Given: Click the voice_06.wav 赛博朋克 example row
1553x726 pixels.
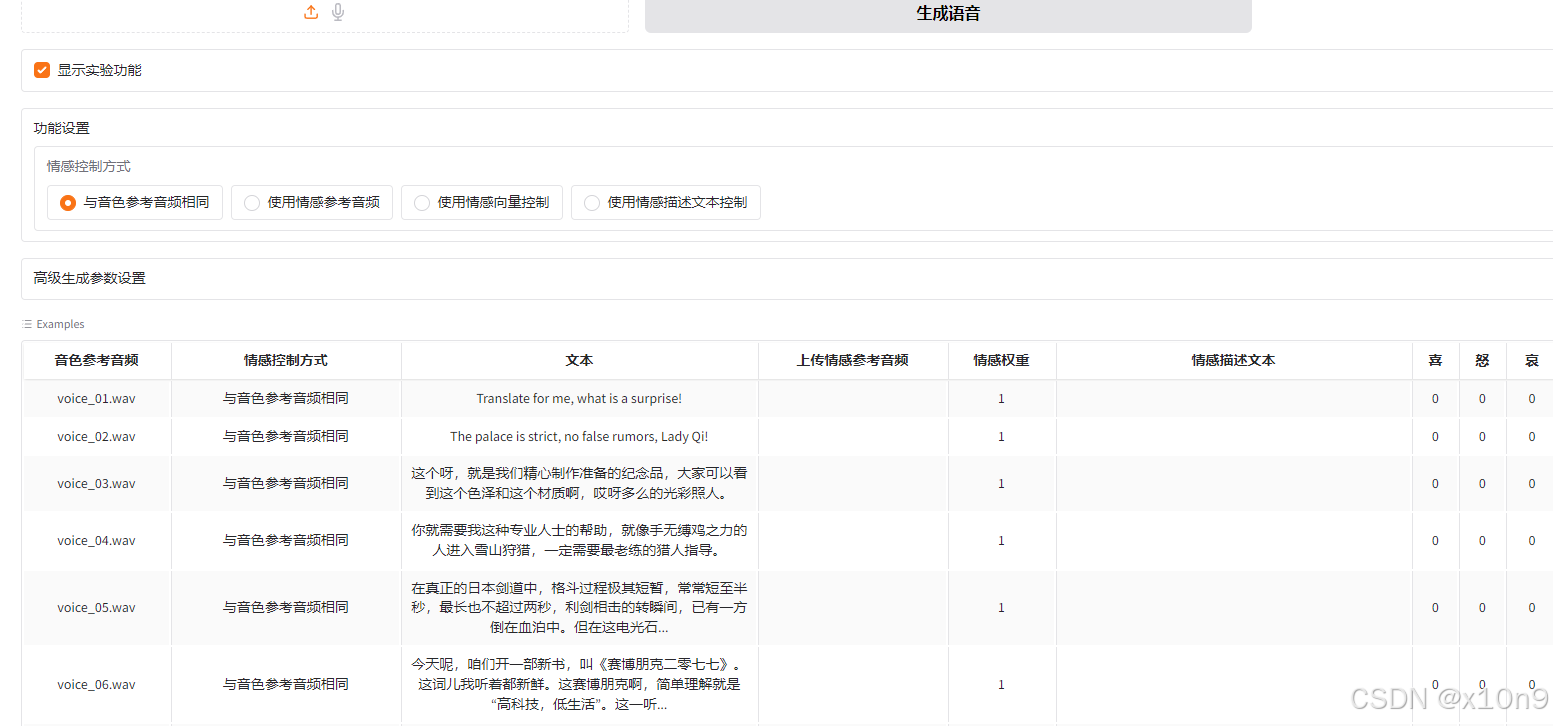Looking at the screenshot, I should pos(579,684).
